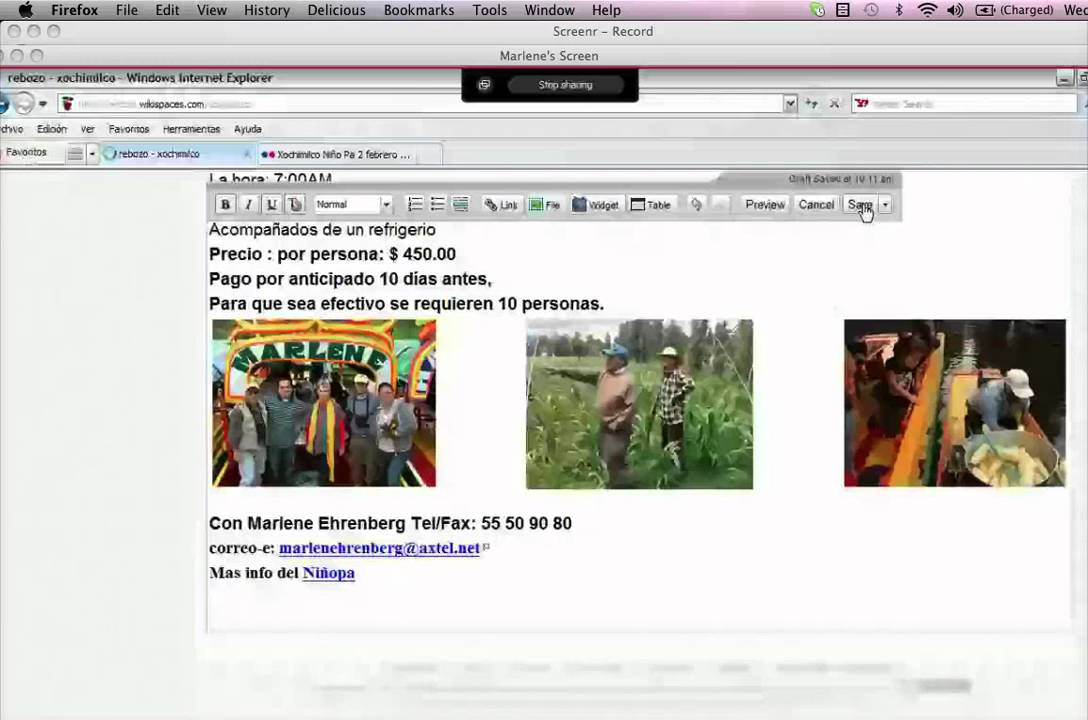Image resolution: width=1088 pixels, height=720 pixels.
Task: Click the Preview button
Action: (x=765, y=205)
